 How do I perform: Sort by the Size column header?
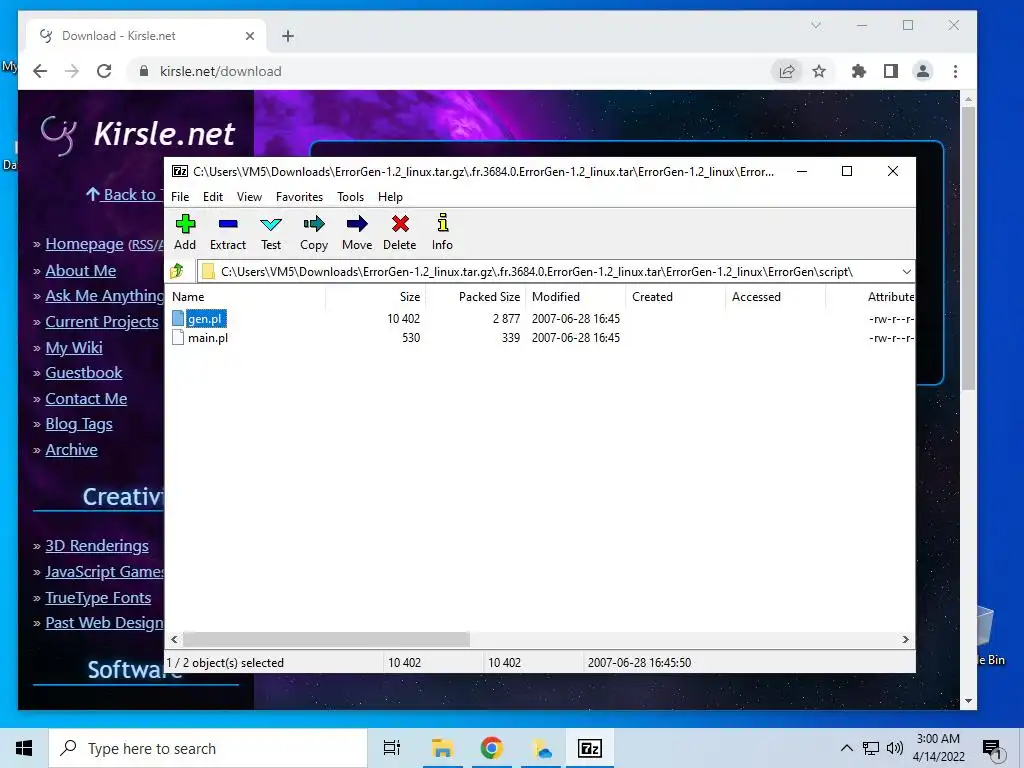376,296
